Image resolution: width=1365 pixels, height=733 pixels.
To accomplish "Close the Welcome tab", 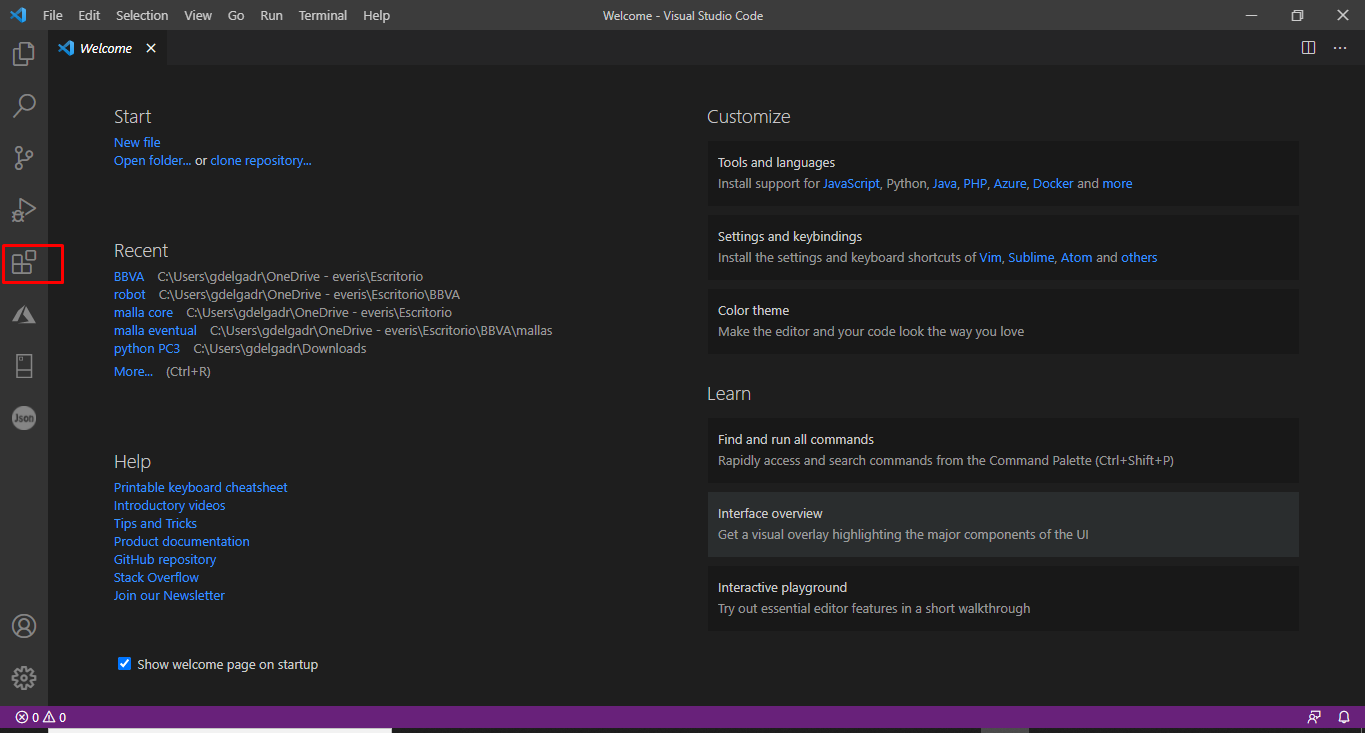I will 151,48.
